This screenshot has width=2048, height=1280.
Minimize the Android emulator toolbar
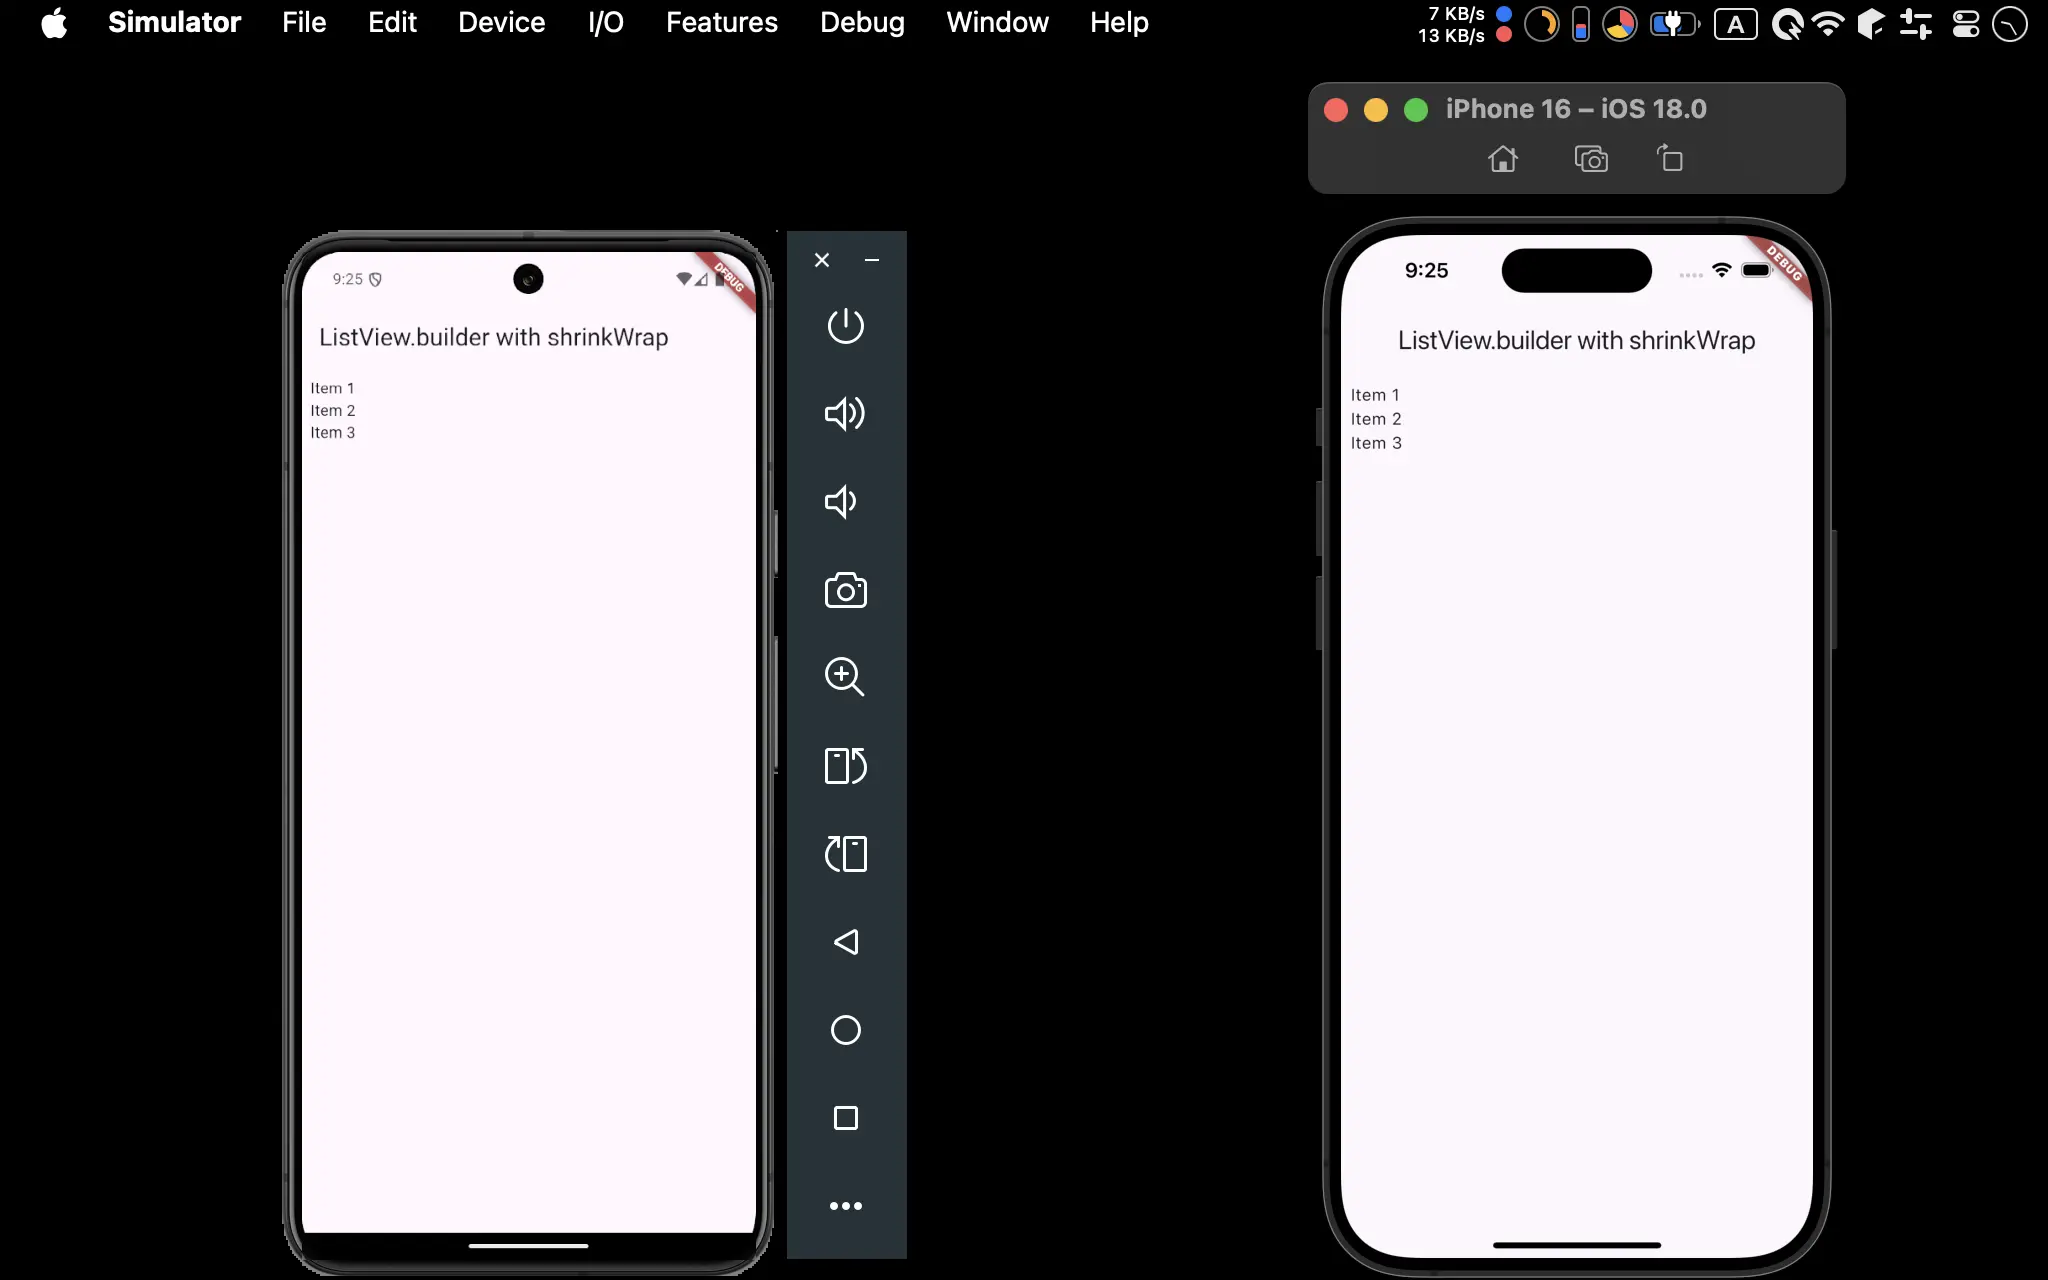(x=872, y=260)
